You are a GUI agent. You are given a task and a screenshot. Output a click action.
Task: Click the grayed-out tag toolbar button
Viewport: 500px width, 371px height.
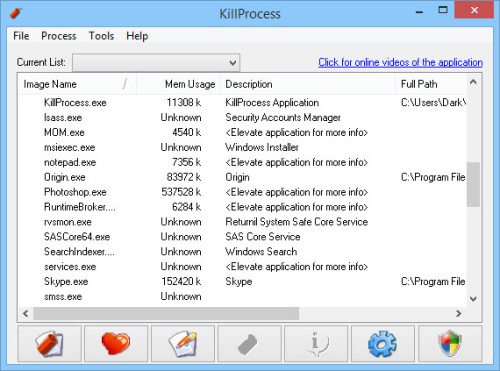click(249, 344)
